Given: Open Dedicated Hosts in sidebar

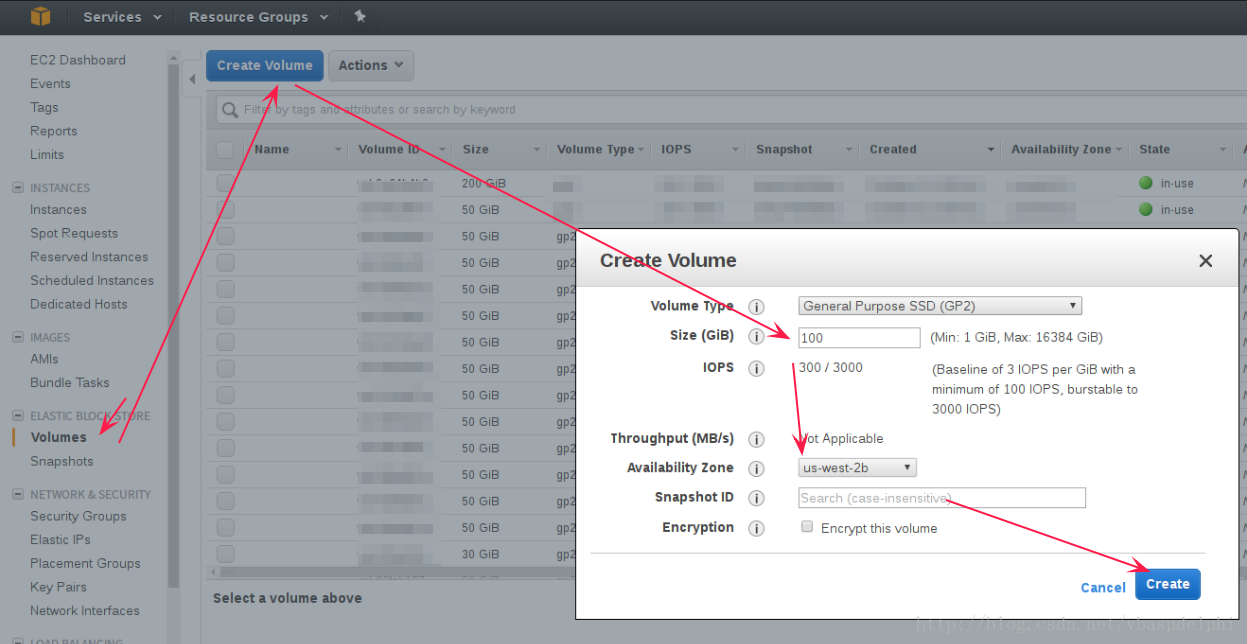Looking at the screenshot, I should (79, 304).
